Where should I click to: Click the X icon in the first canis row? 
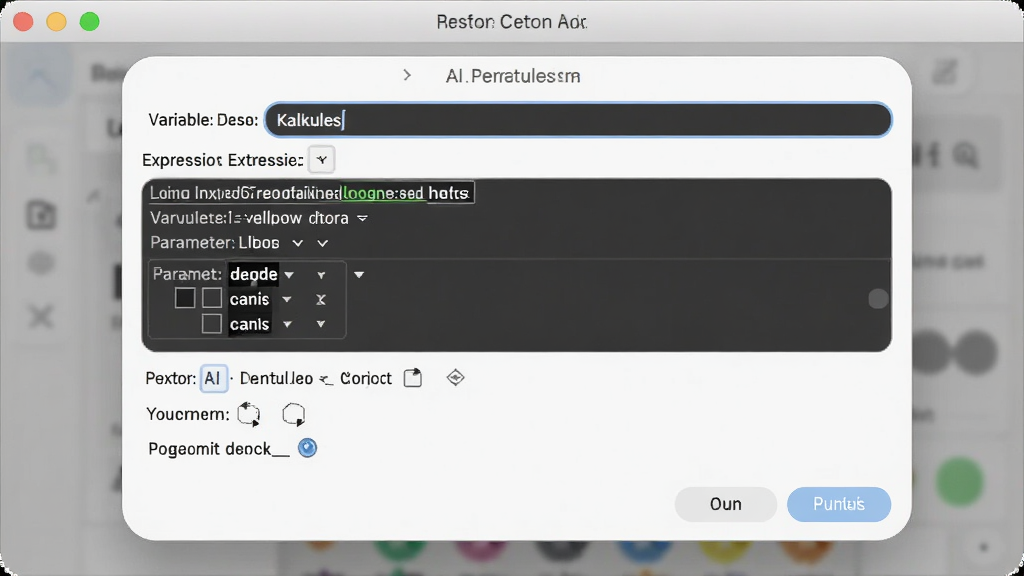pos(321,299)
